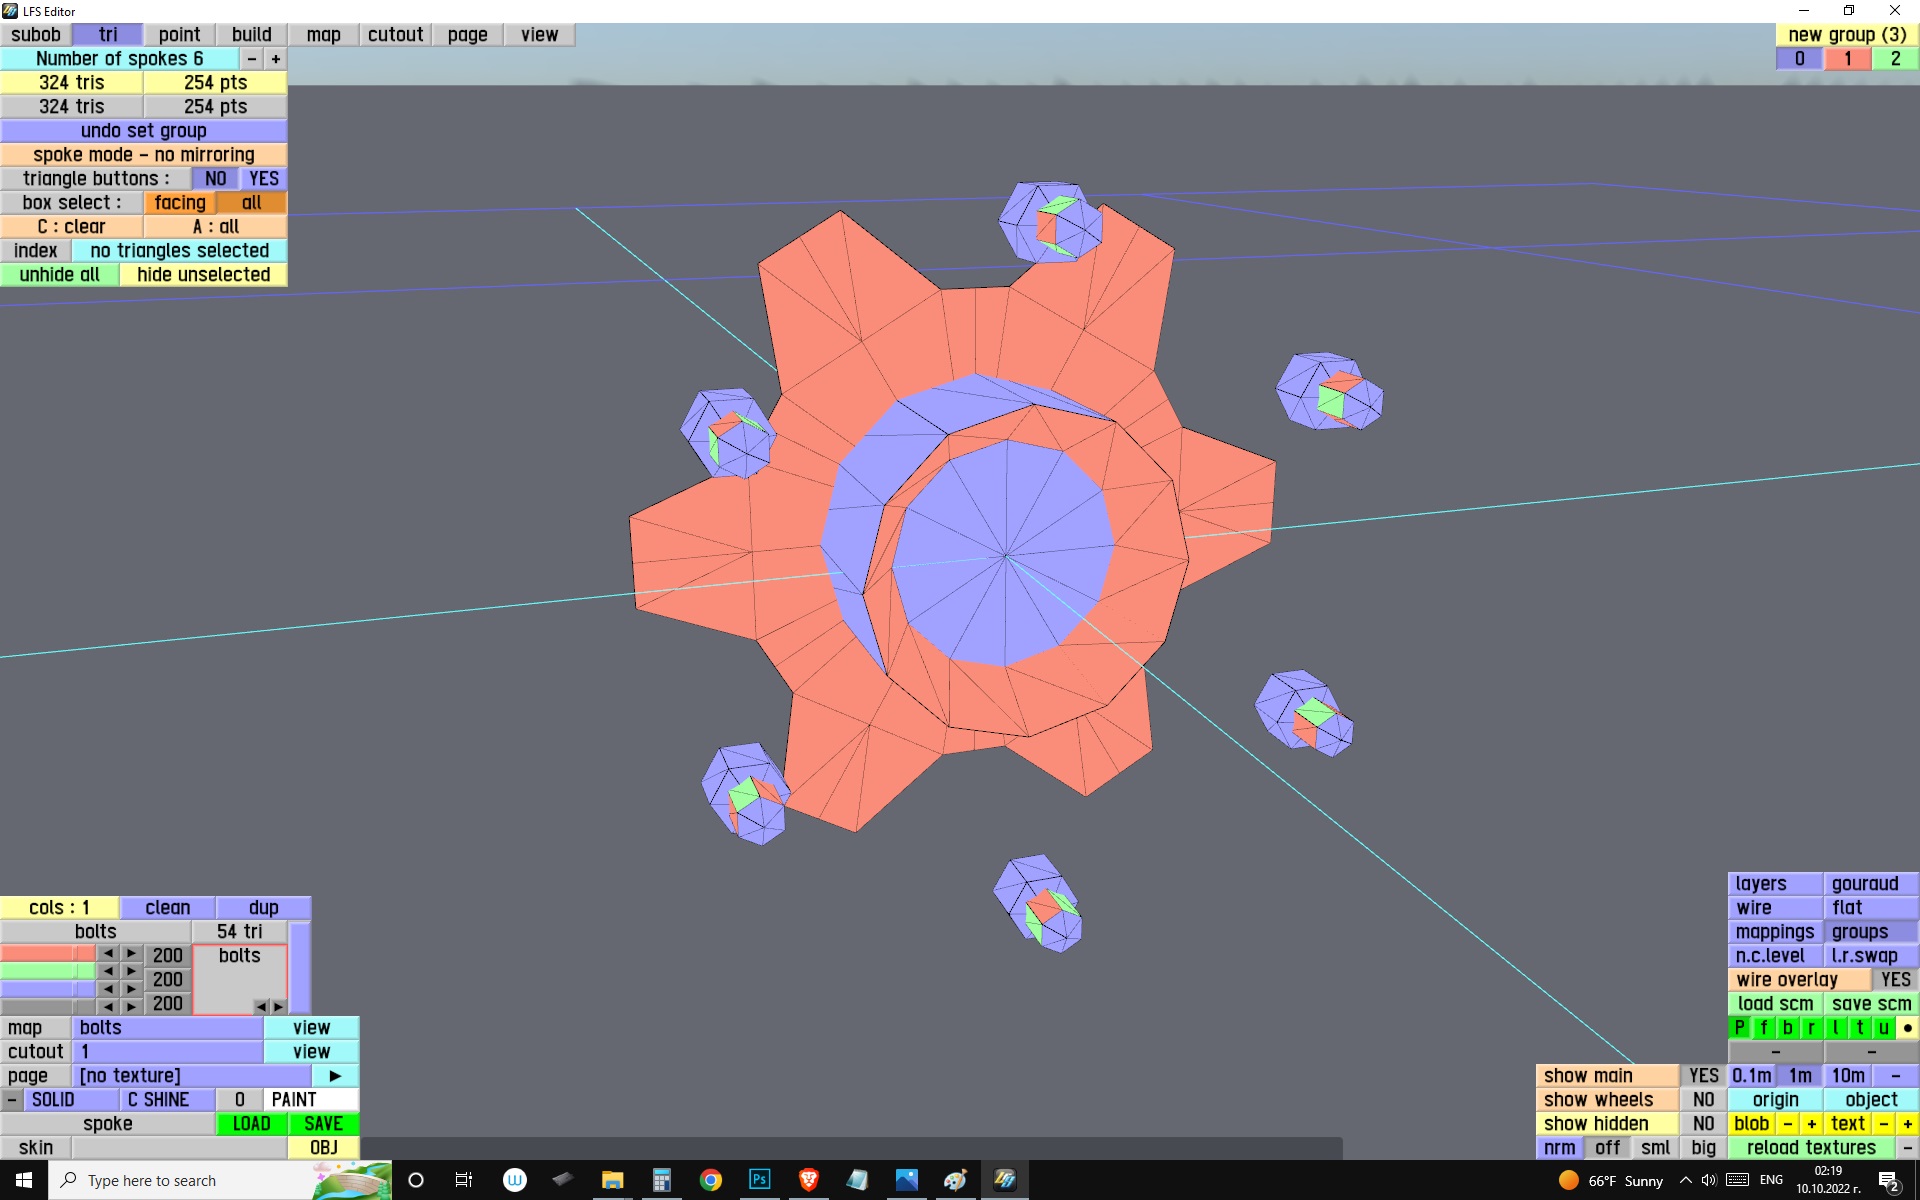
Task: Click the green SAVE button
Action: point(323,1124)
